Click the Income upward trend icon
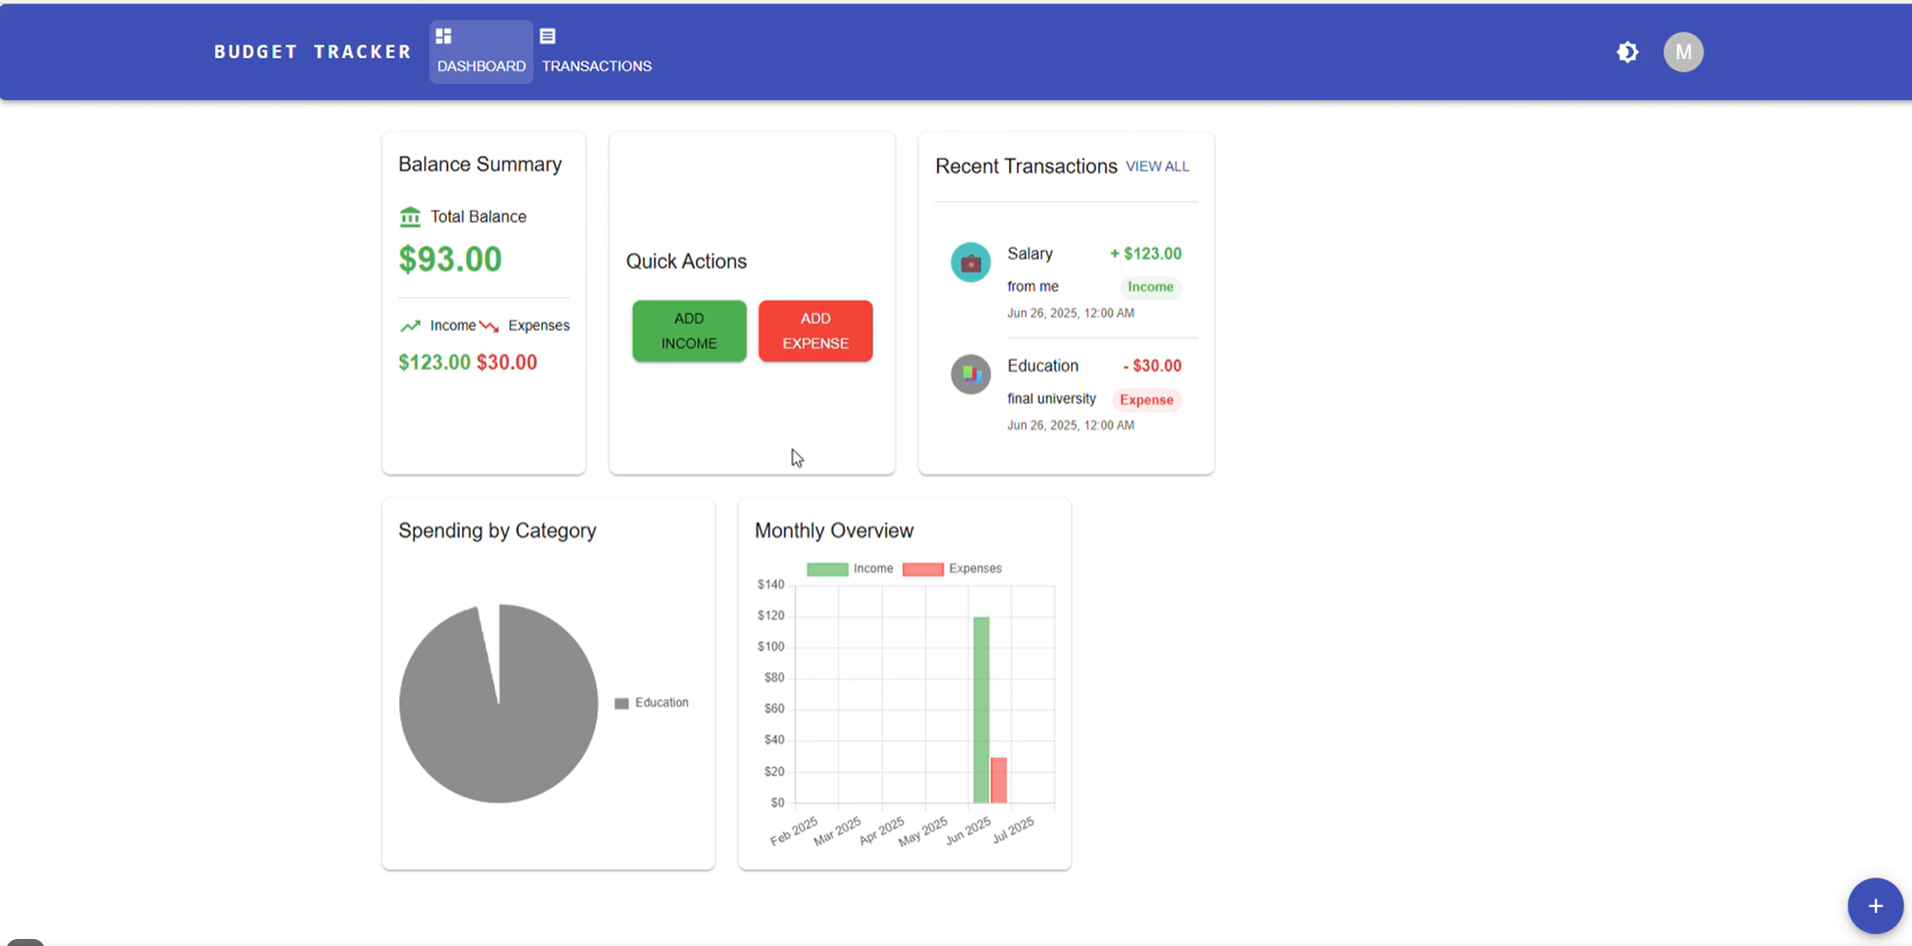The height and width of the screenshot is (946, 1912). tap(410, 326)
